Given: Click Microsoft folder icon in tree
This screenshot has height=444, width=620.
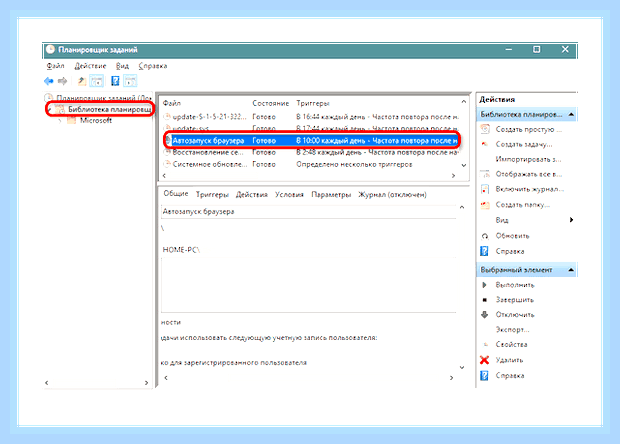Looking at the screenshot, I should [x=71, y=121].
